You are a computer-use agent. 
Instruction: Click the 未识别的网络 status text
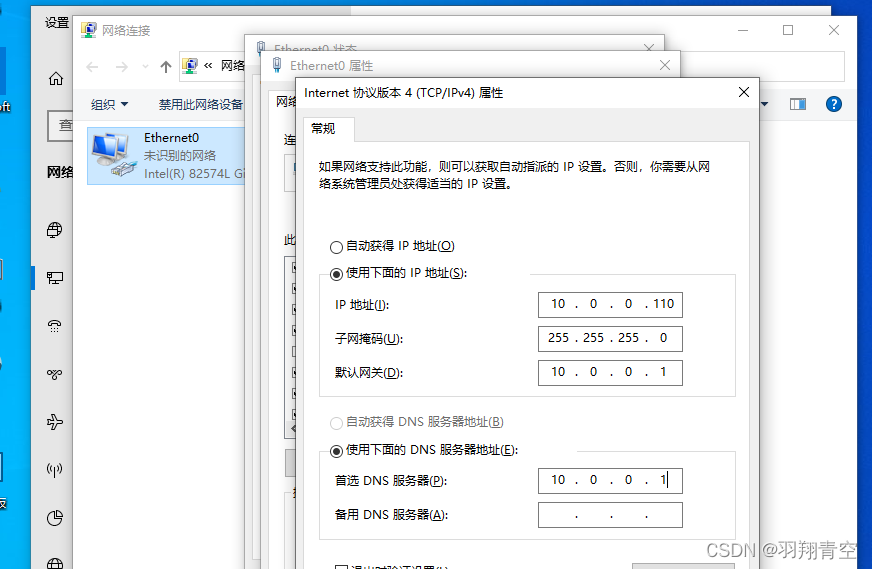point(180,156)
